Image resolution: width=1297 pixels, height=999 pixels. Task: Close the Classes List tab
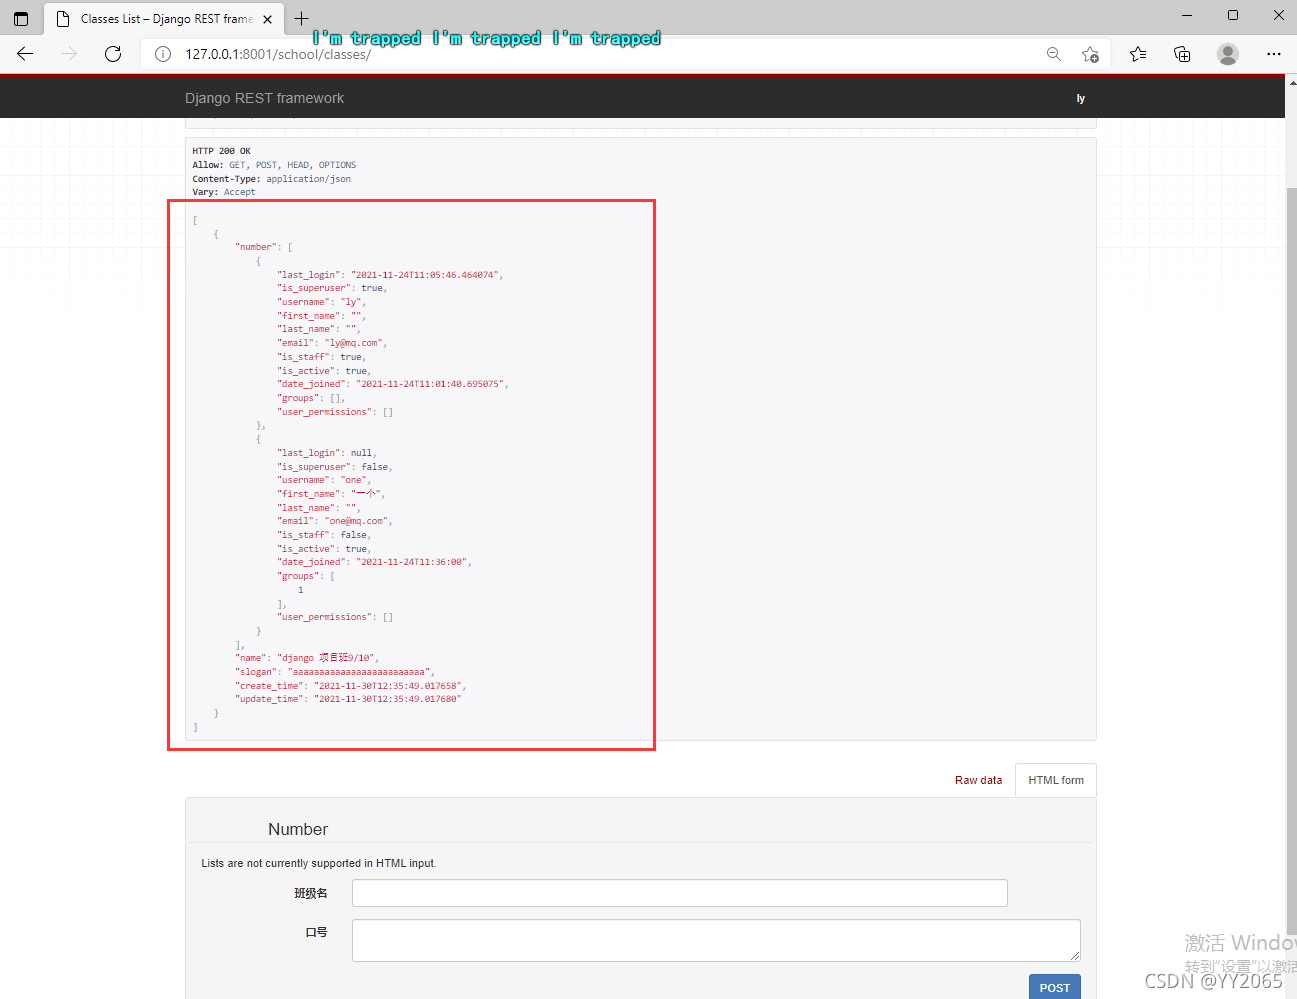267,19
